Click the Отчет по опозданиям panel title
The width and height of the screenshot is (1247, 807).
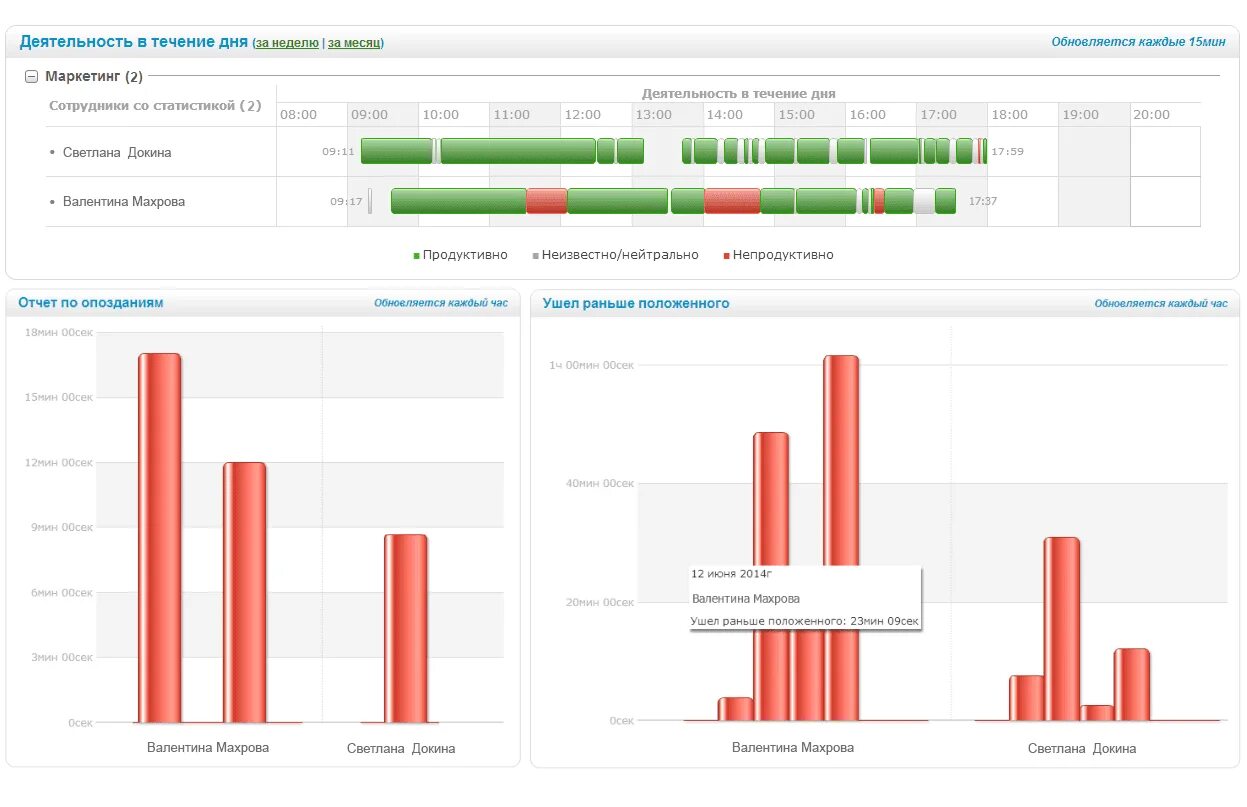click(x=91, y=303)
